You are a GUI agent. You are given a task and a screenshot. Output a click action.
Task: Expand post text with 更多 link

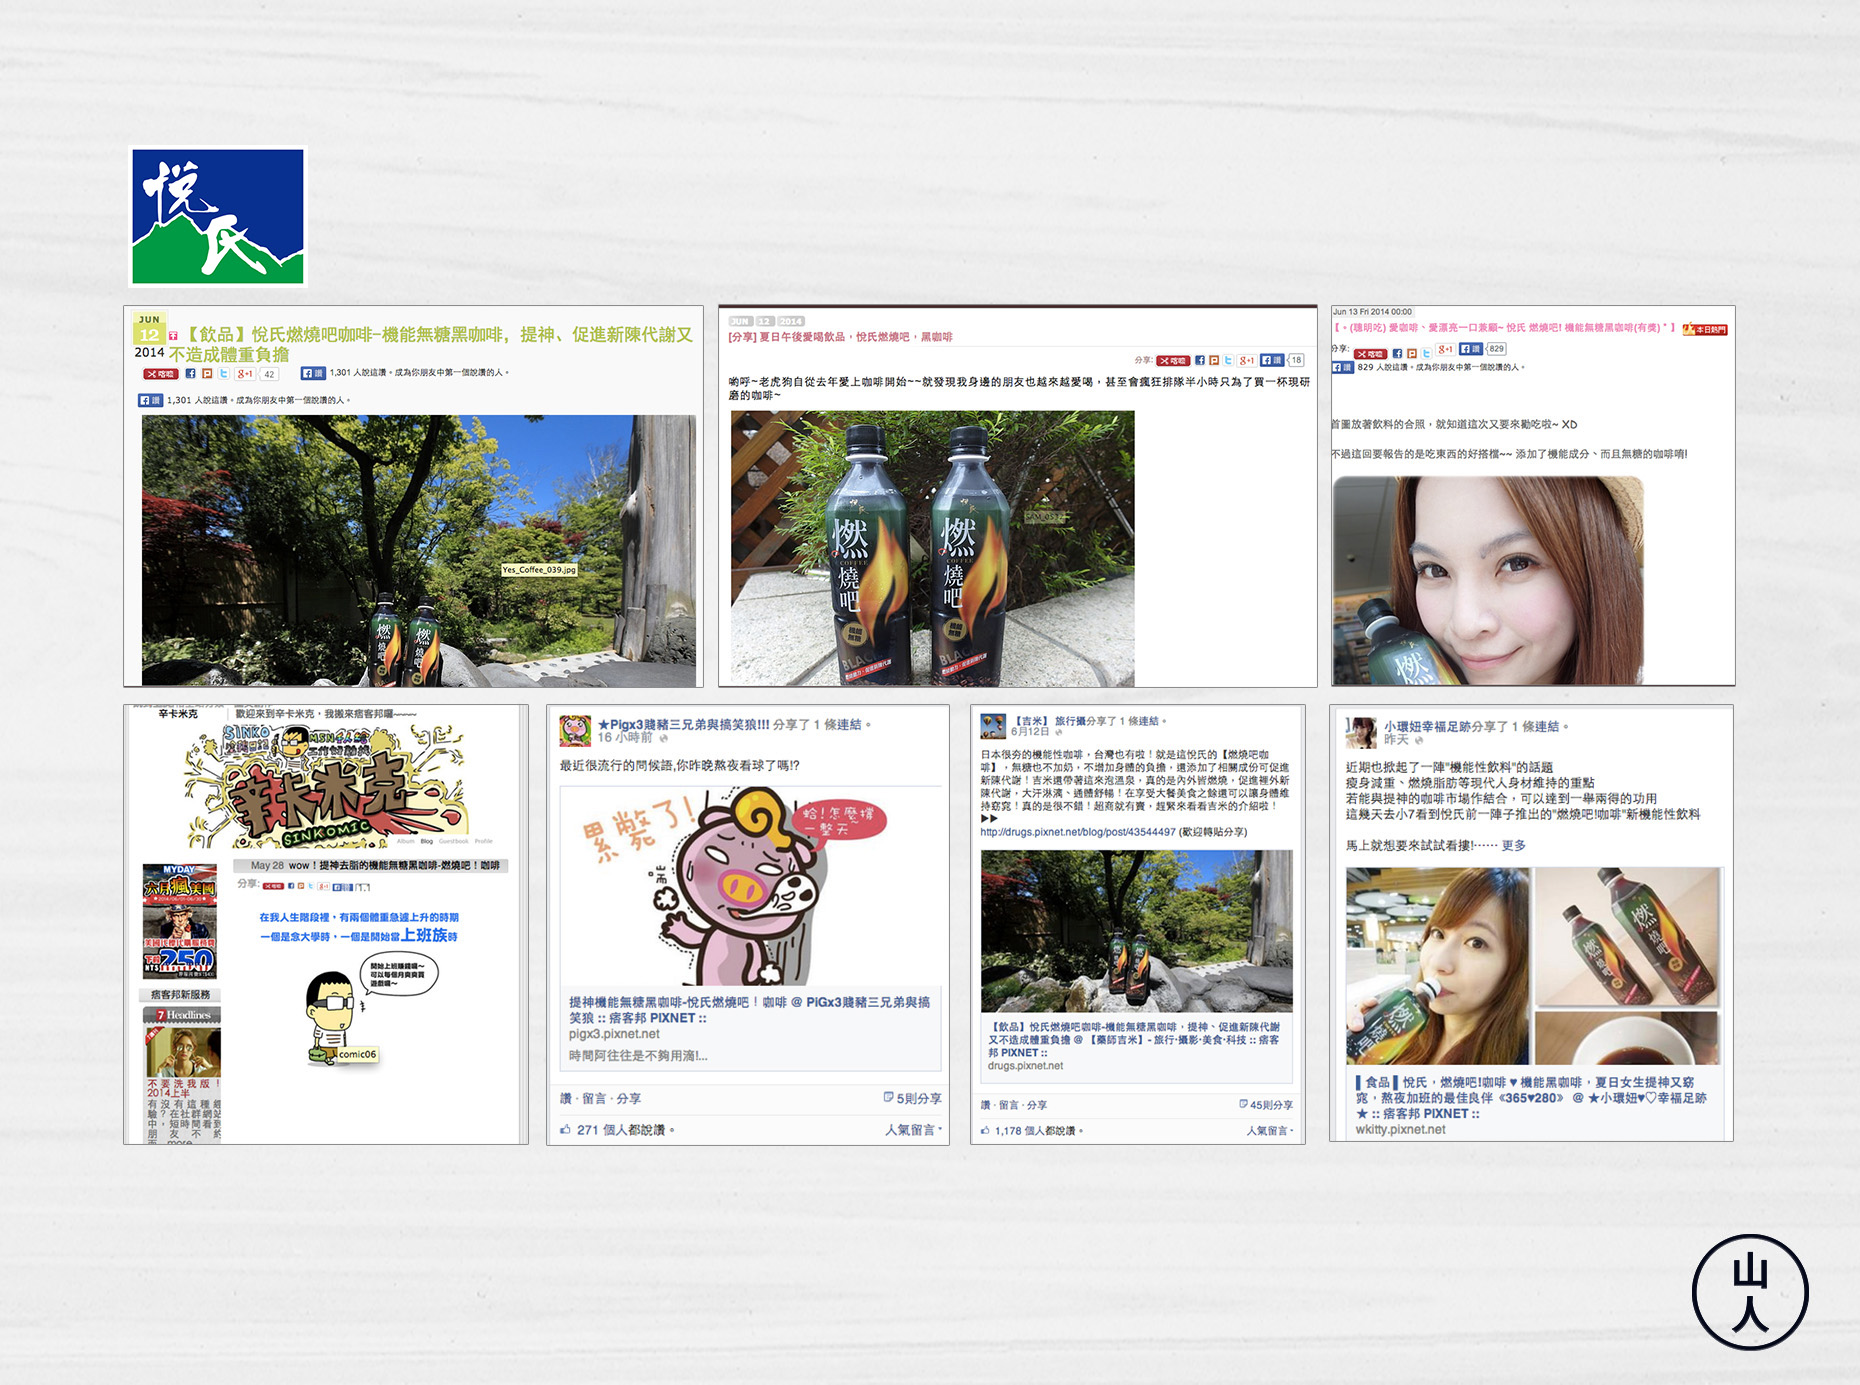(x=1513, y=846)
